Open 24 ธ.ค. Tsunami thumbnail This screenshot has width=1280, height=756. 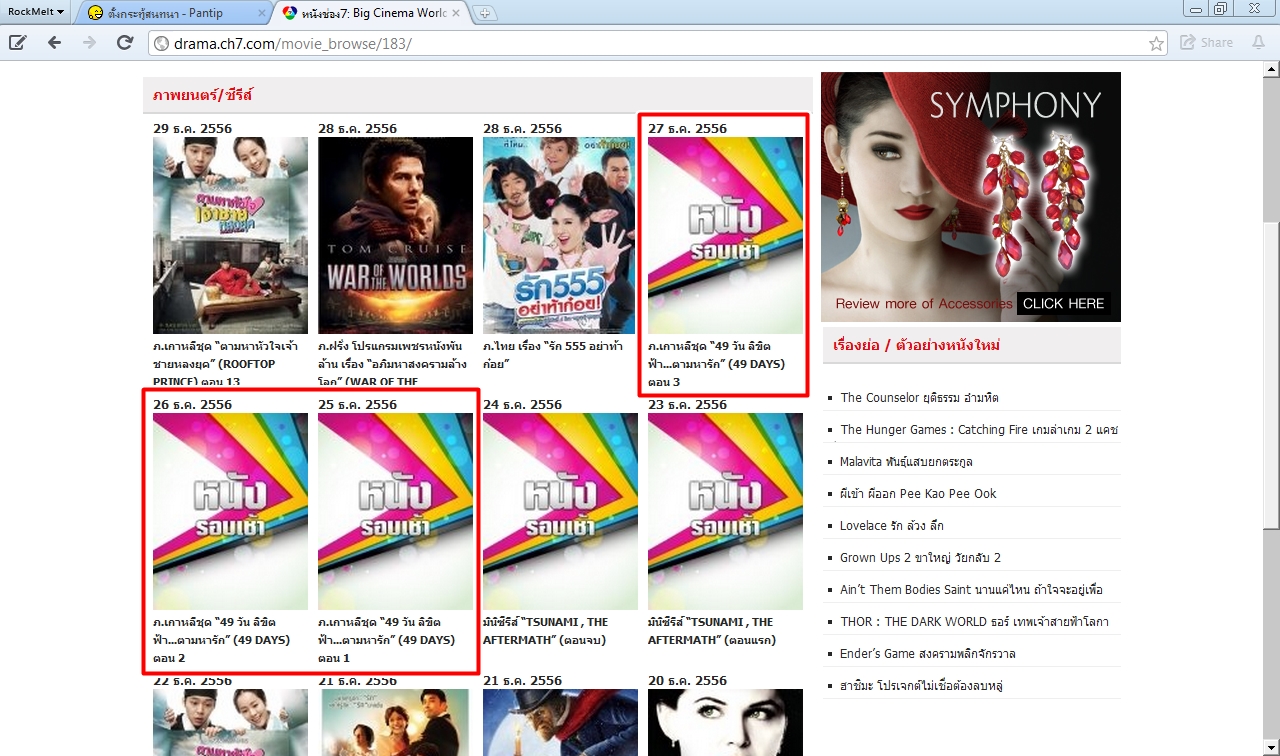(560, 511)
